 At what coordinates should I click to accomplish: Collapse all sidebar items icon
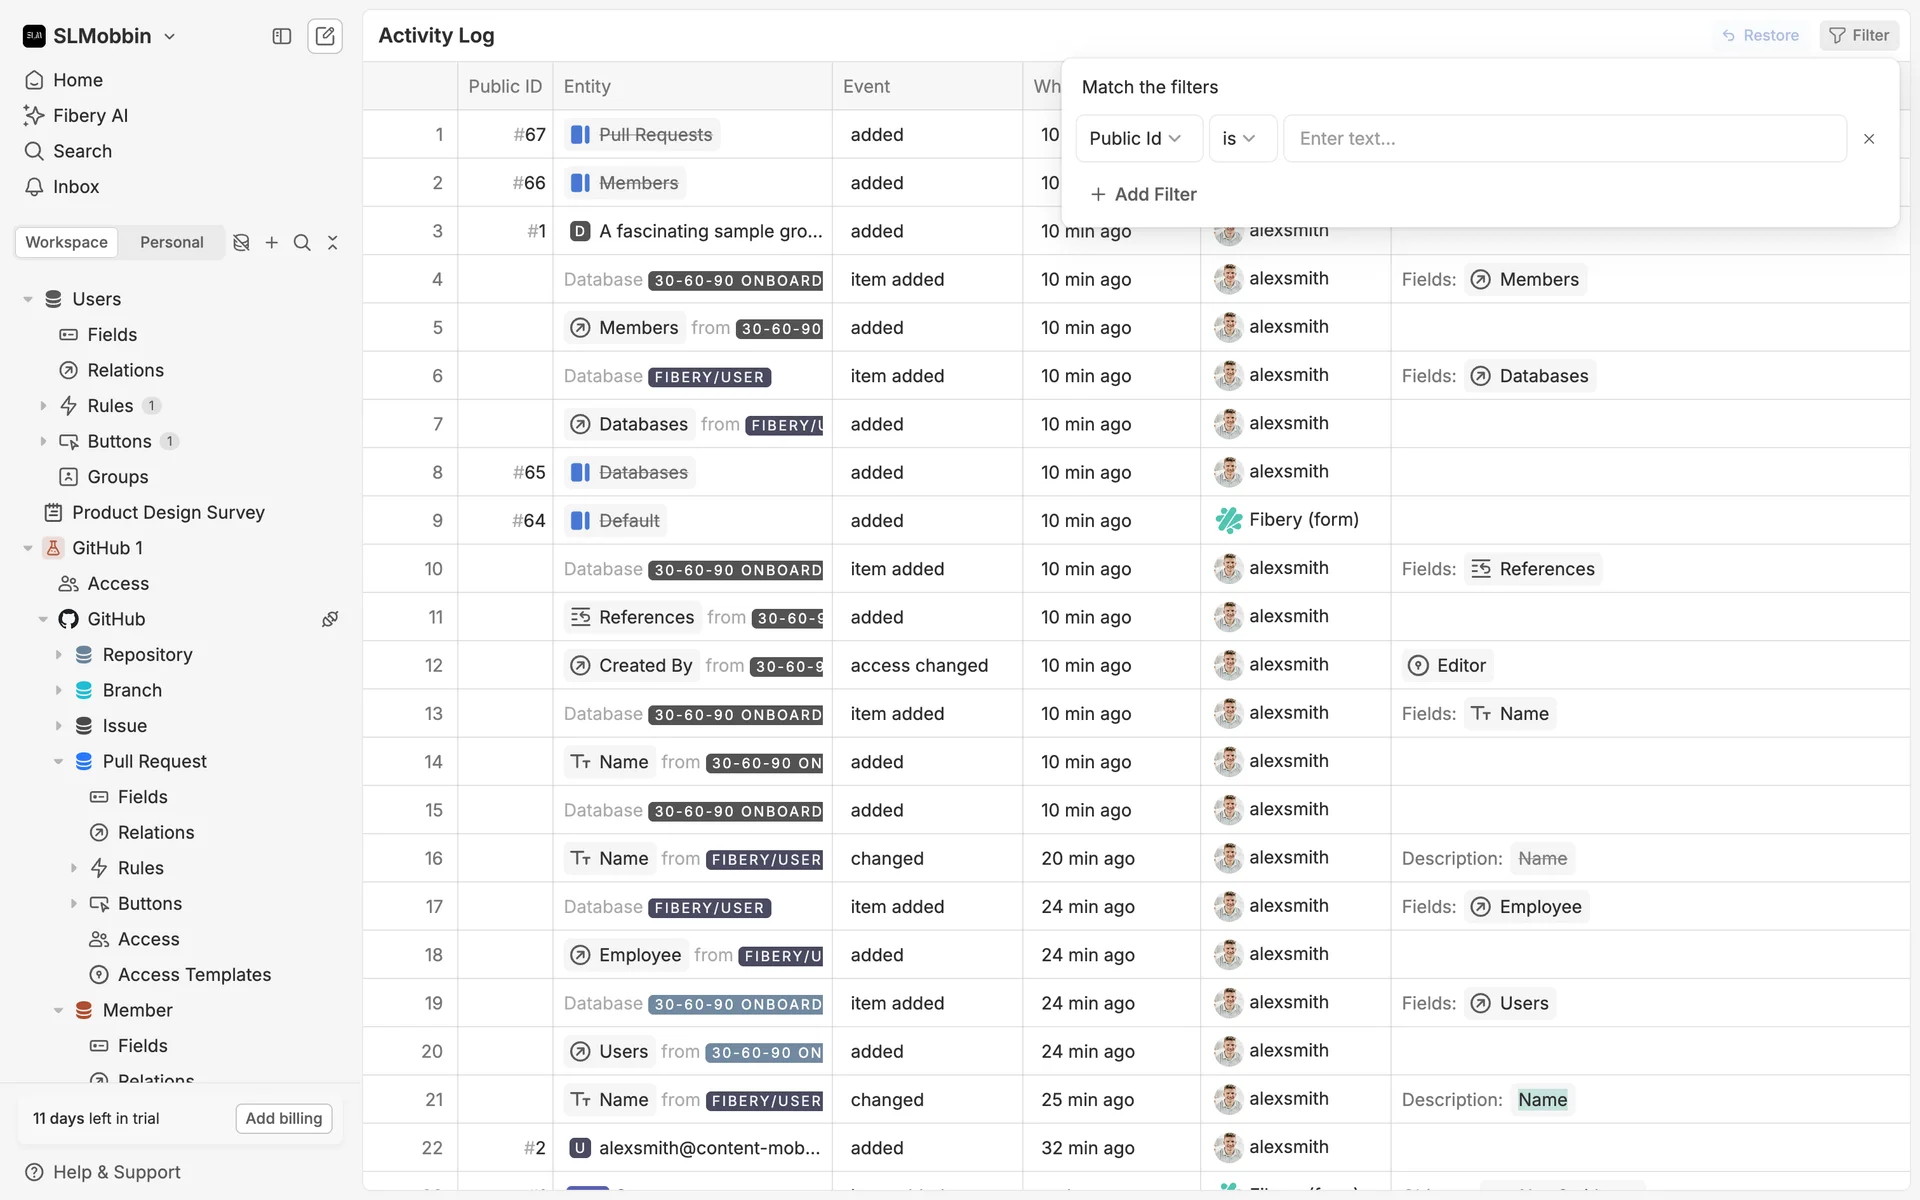pos(333,242)
